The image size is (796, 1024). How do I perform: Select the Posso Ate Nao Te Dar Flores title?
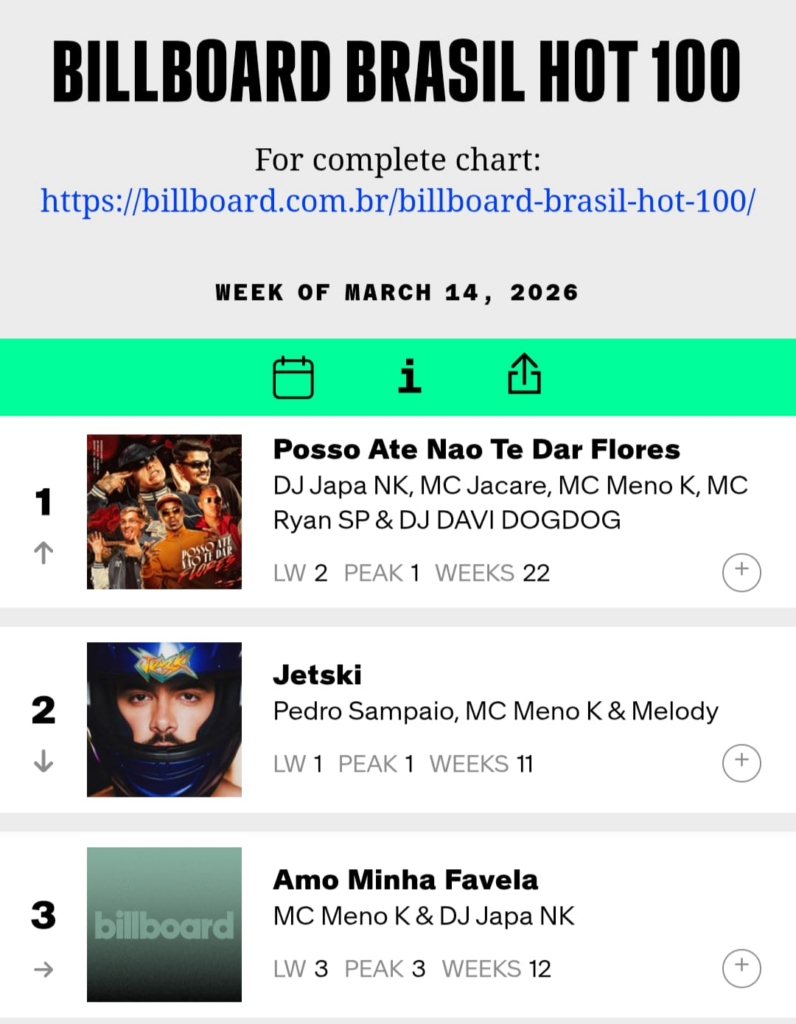tap(476, 449)
